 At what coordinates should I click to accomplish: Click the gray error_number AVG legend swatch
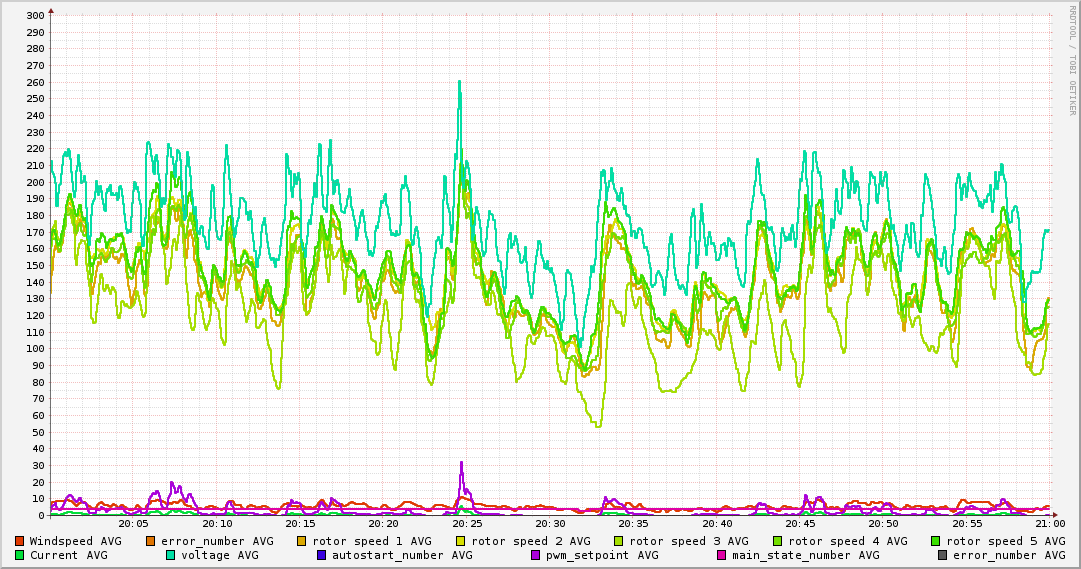click(x=942, y=555)
